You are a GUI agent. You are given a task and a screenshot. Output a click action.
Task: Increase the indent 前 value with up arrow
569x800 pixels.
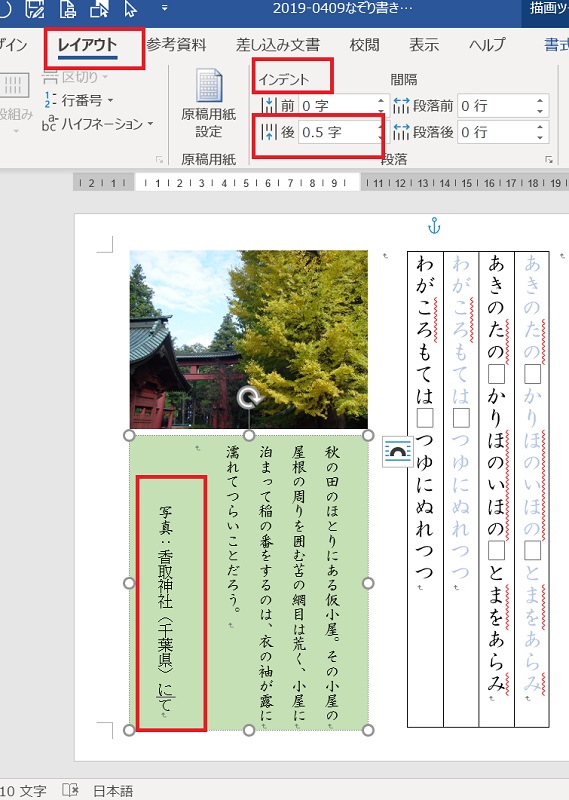point(381,101)
